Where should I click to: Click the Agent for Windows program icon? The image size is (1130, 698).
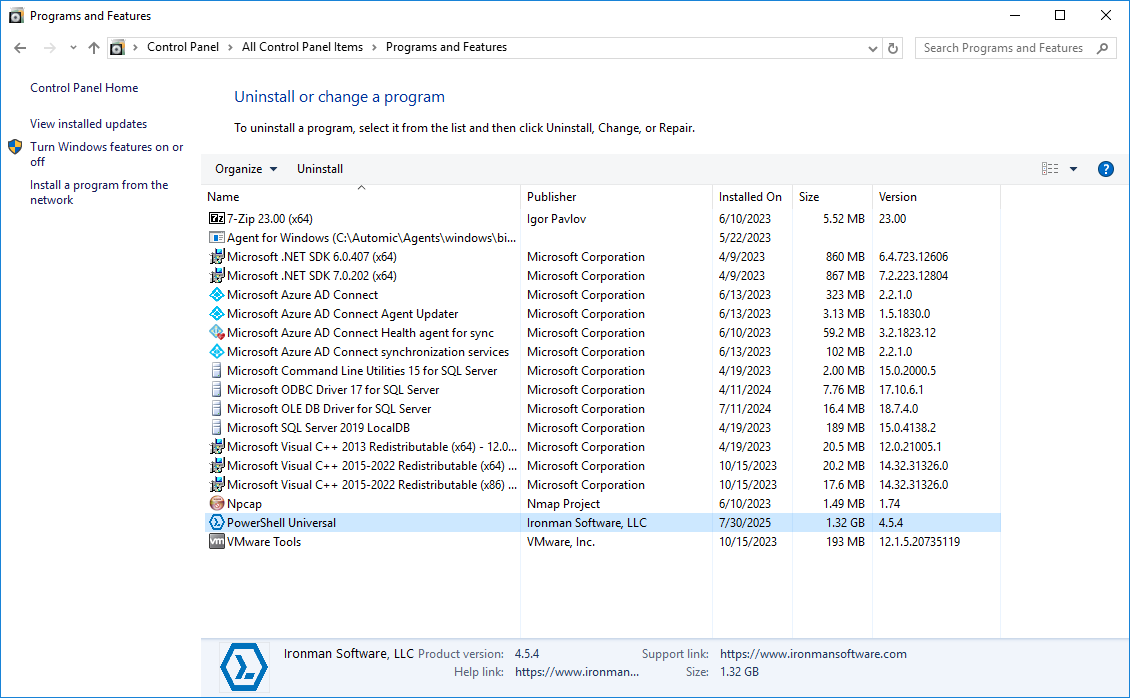(216, 238)
